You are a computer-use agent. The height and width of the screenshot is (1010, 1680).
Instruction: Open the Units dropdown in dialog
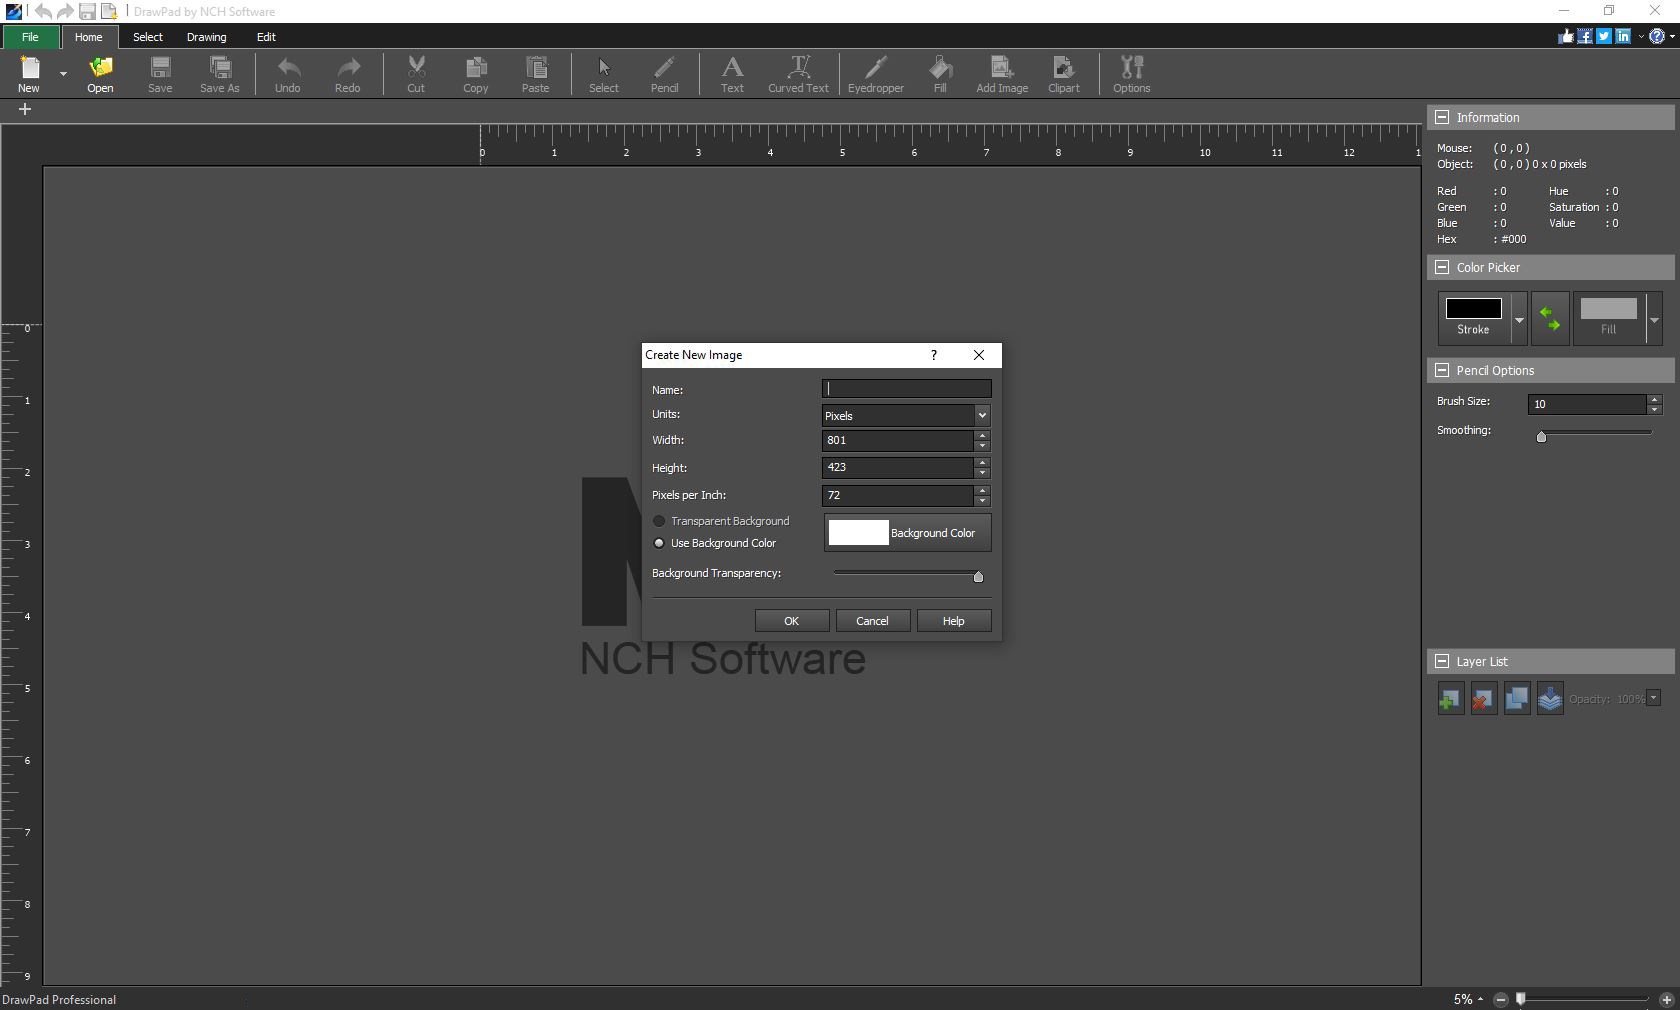pyautogui.click(x=981, y=415)
